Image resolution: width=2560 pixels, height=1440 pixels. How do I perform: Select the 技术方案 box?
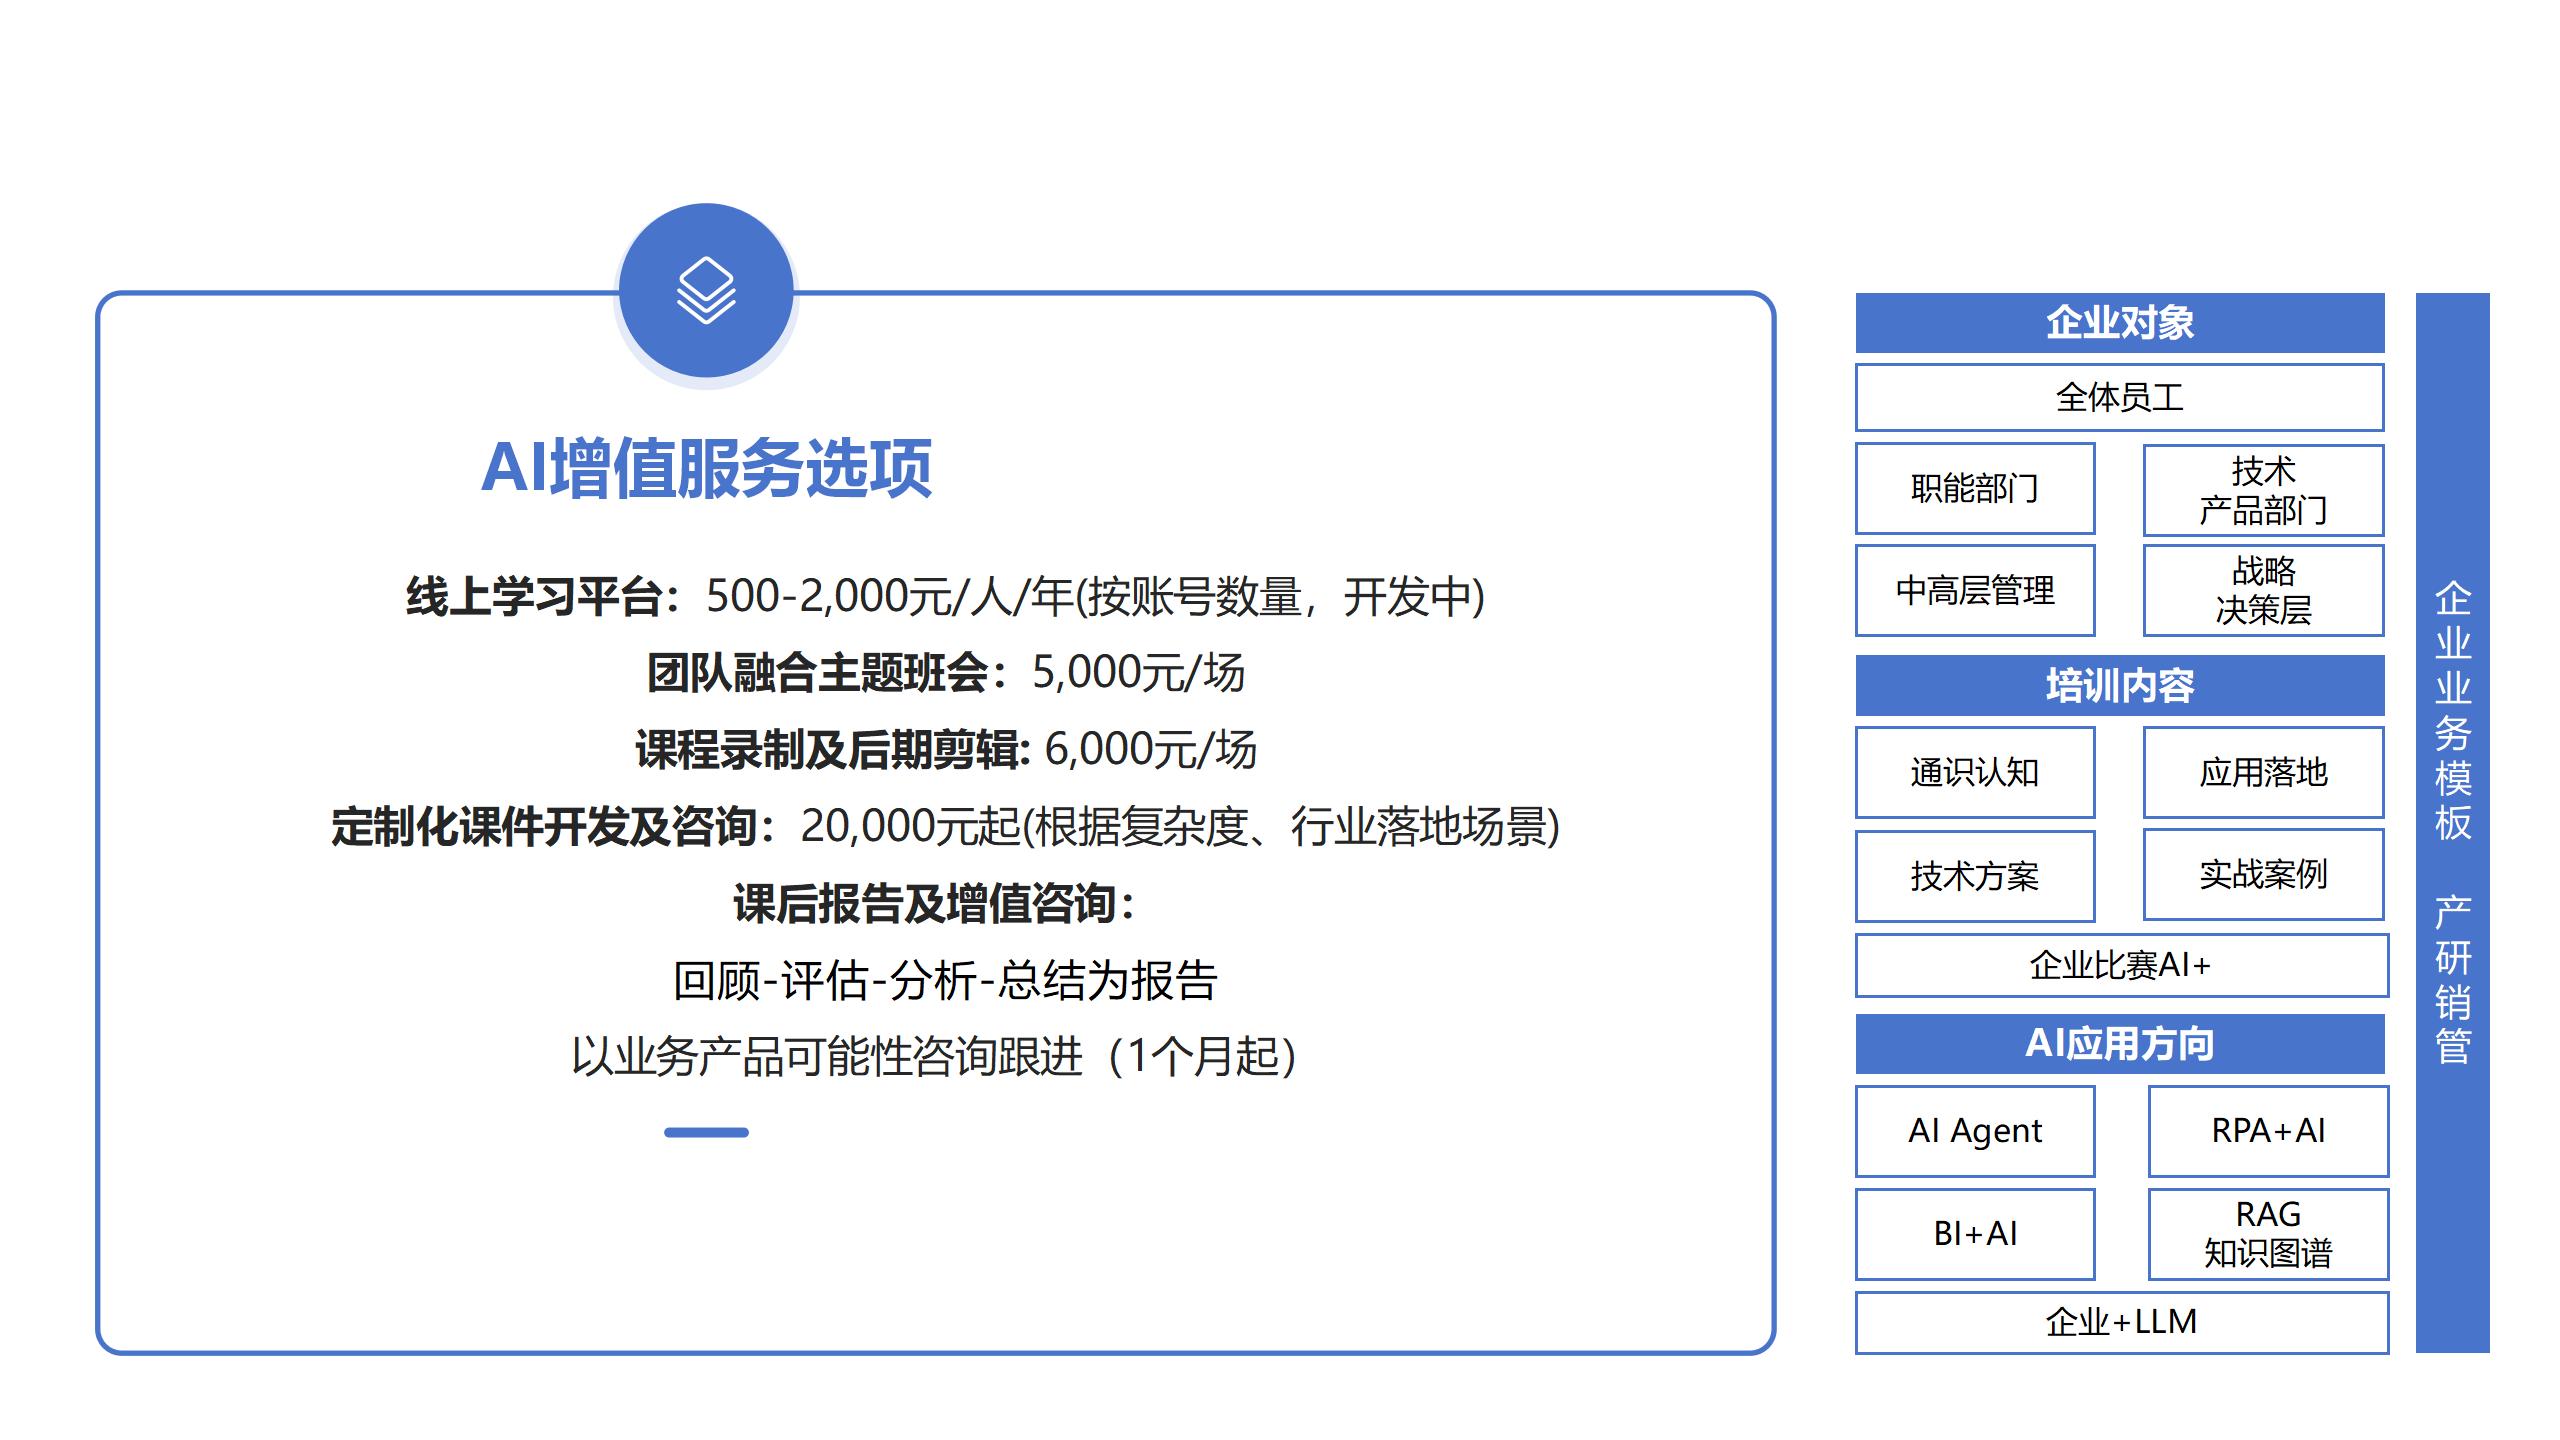tap(1975, 876)
